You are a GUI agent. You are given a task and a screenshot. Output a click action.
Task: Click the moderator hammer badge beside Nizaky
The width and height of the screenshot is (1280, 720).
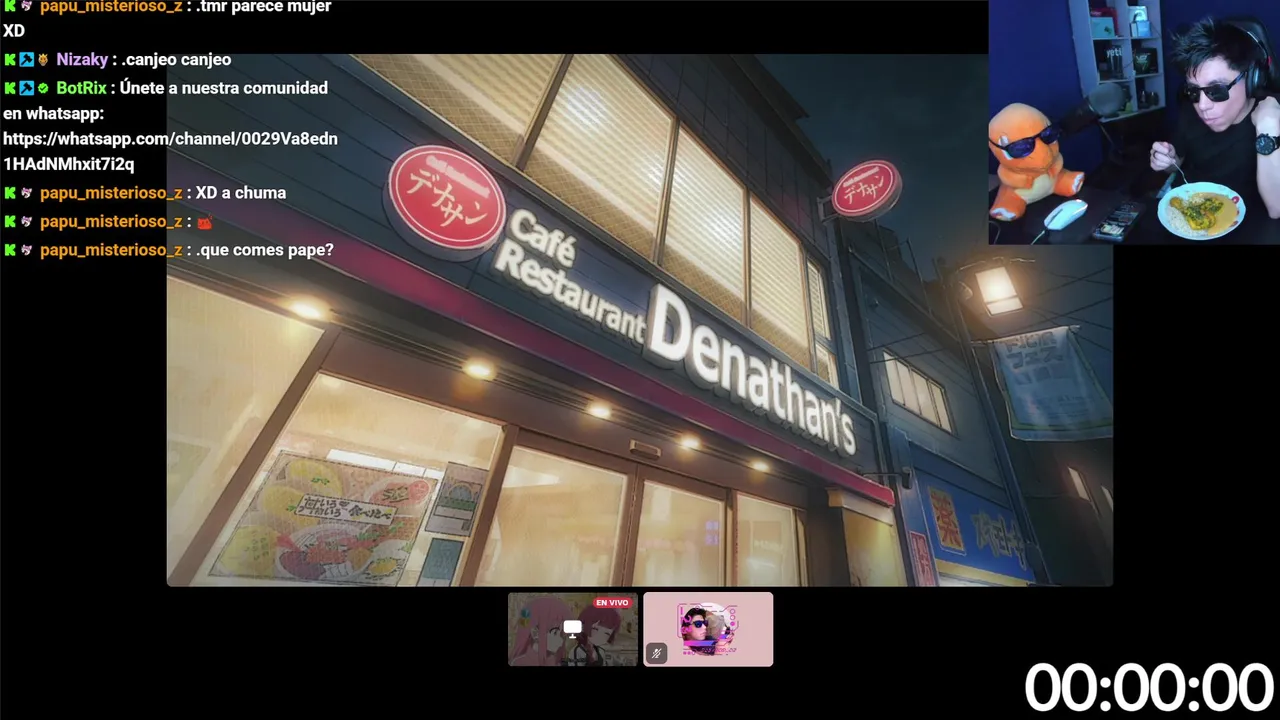(x=27, y=60)
